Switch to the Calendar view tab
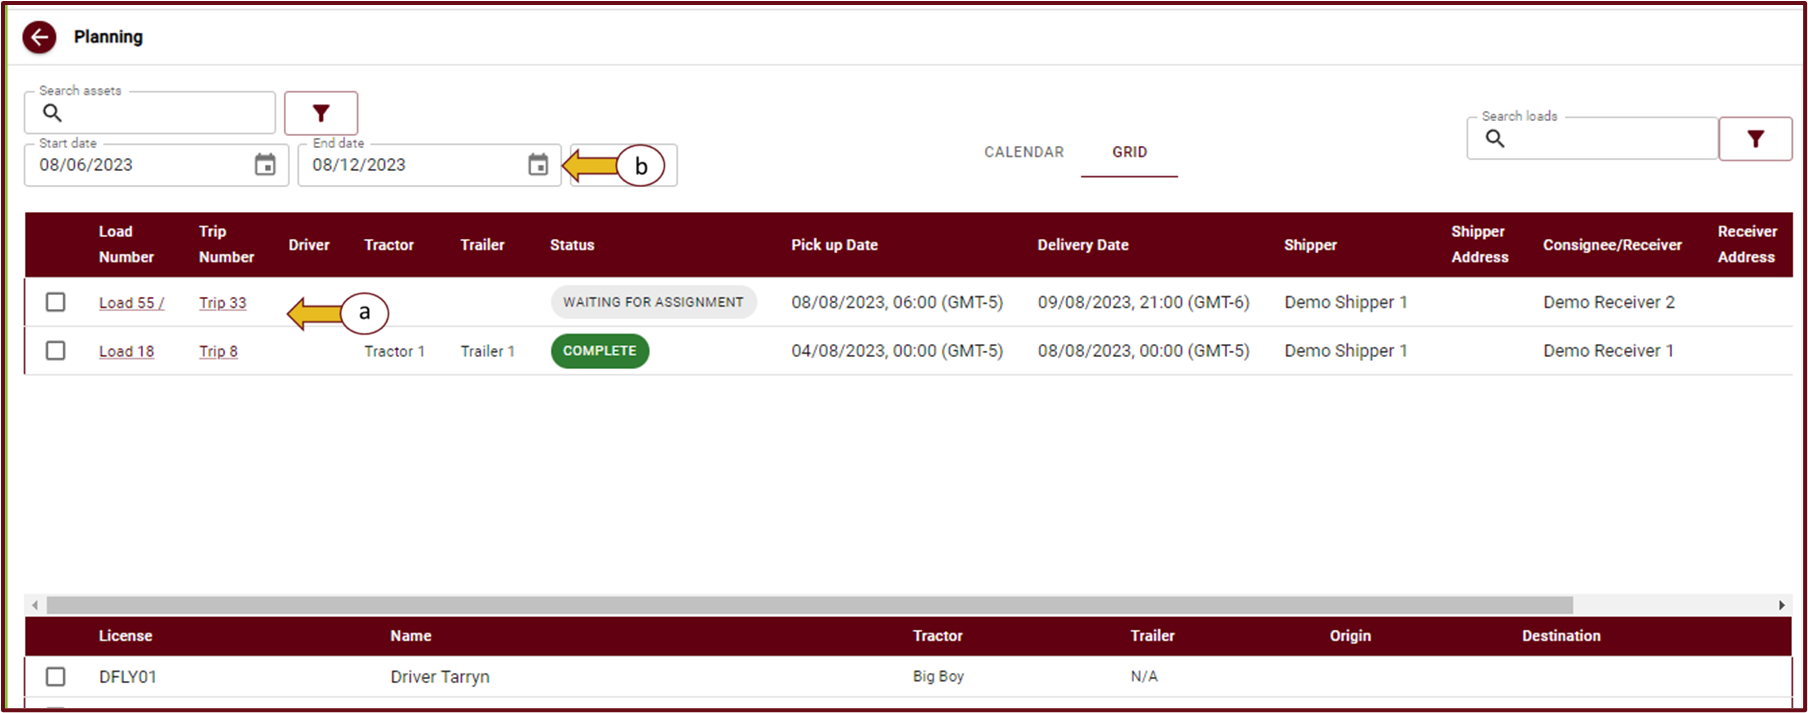The width and height of the screenshot is (1808, 713). pos(1024,152)
